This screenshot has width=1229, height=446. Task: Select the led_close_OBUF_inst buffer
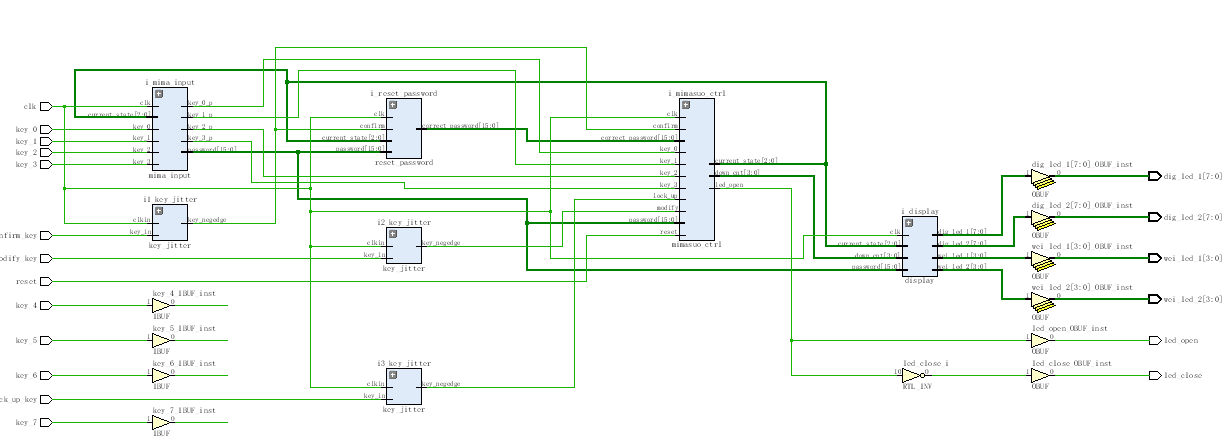click(x=1041, y=376)
